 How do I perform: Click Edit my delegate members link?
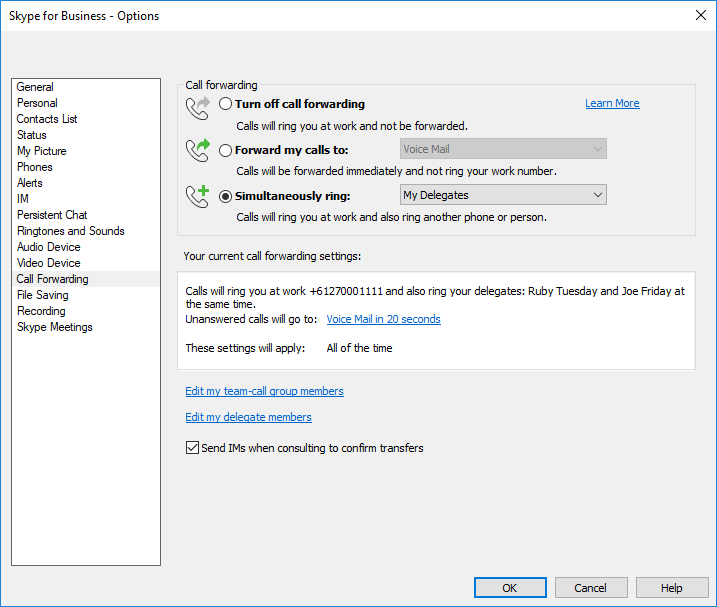[248, 417]
